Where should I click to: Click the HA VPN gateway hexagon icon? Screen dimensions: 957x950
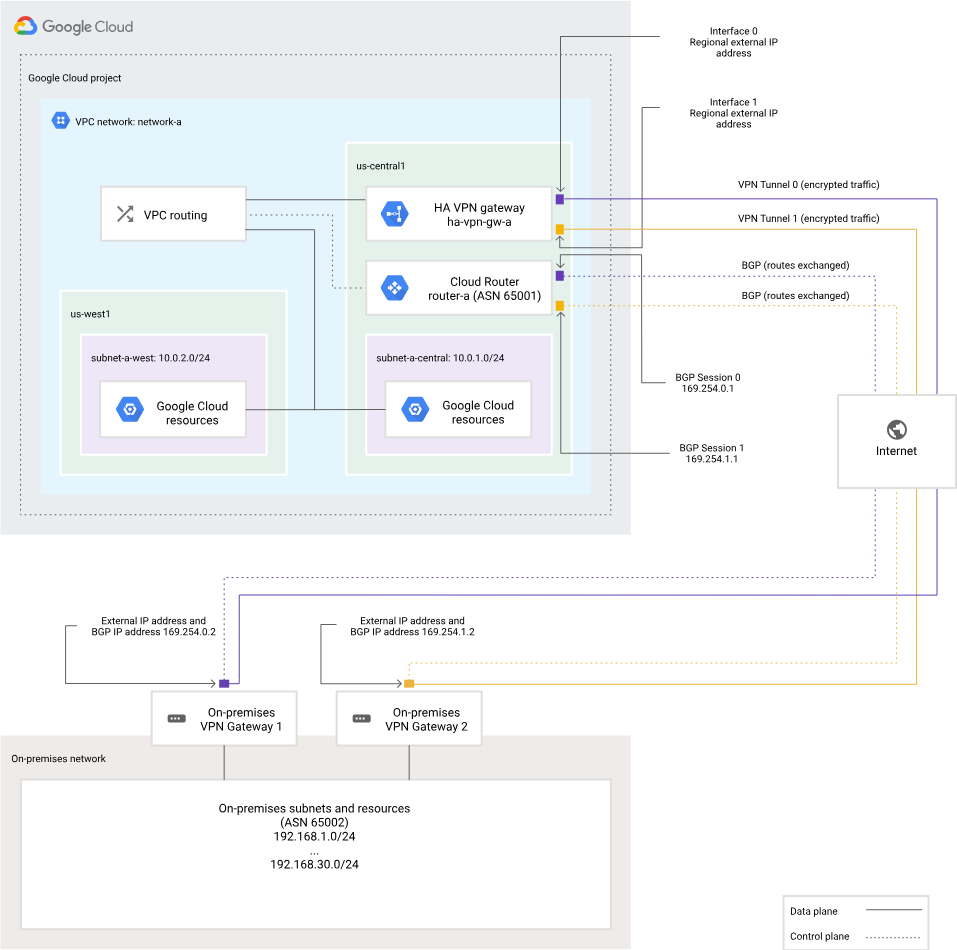point(395,214)
